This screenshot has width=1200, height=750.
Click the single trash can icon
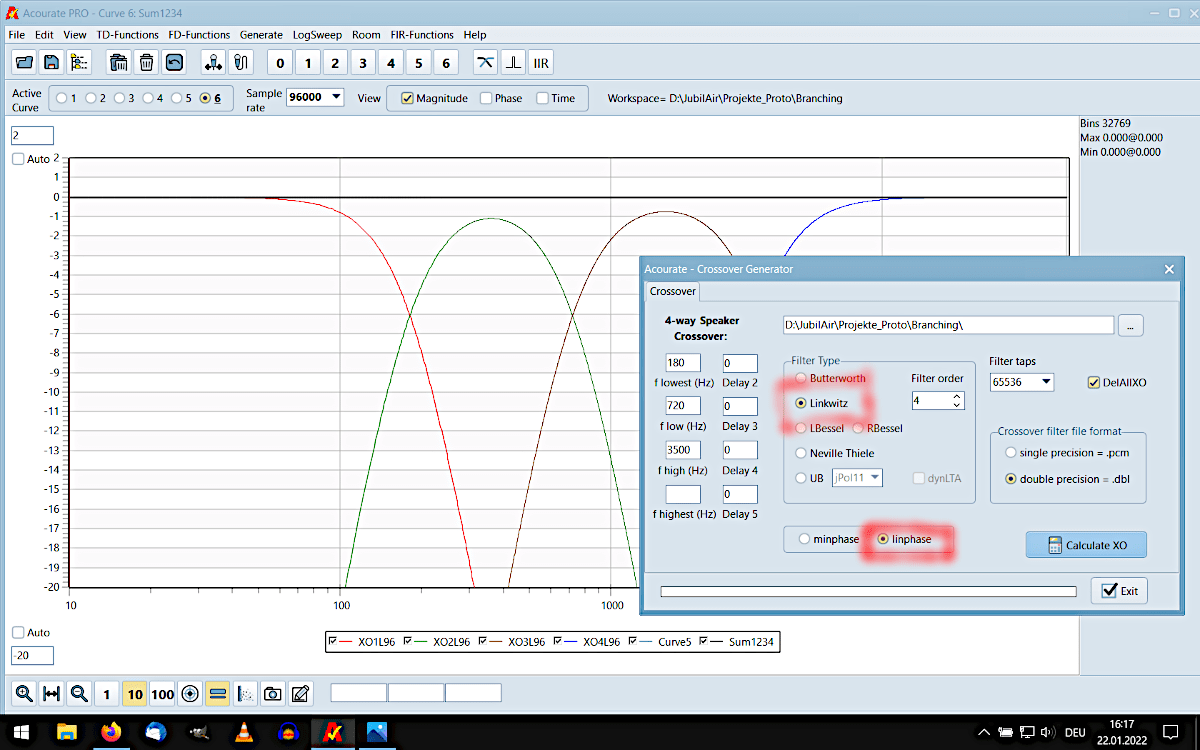coord(146,63)
